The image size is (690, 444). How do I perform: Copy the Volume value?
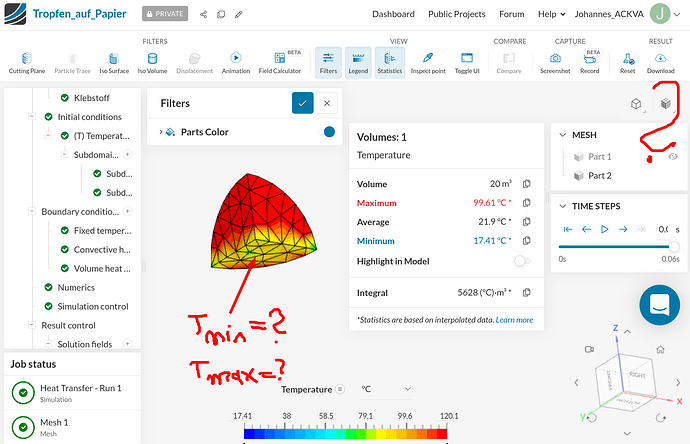click(526, 184)
